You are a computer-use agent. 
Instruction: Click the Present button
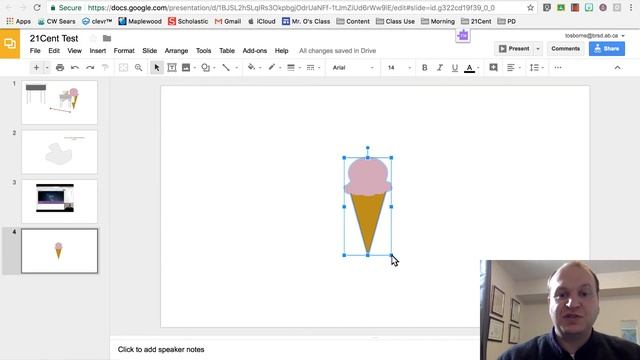(514, 49)
